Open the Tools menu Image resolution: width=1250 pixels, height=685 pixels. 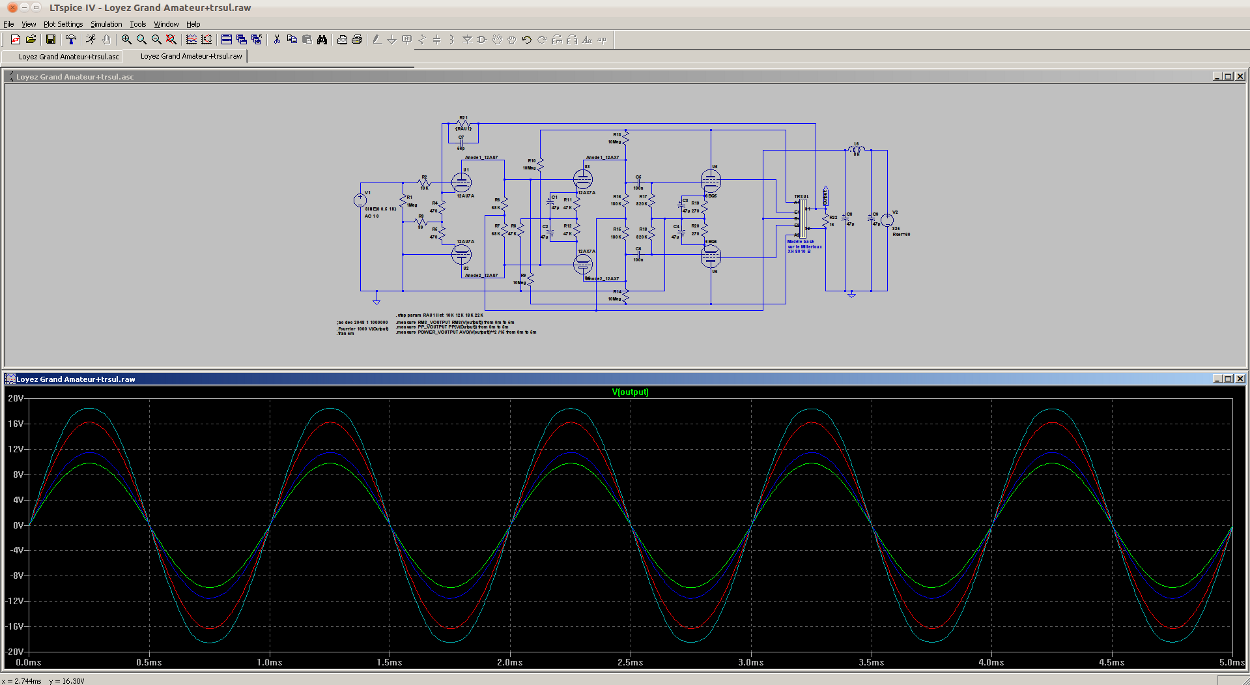tap(138, 23)
